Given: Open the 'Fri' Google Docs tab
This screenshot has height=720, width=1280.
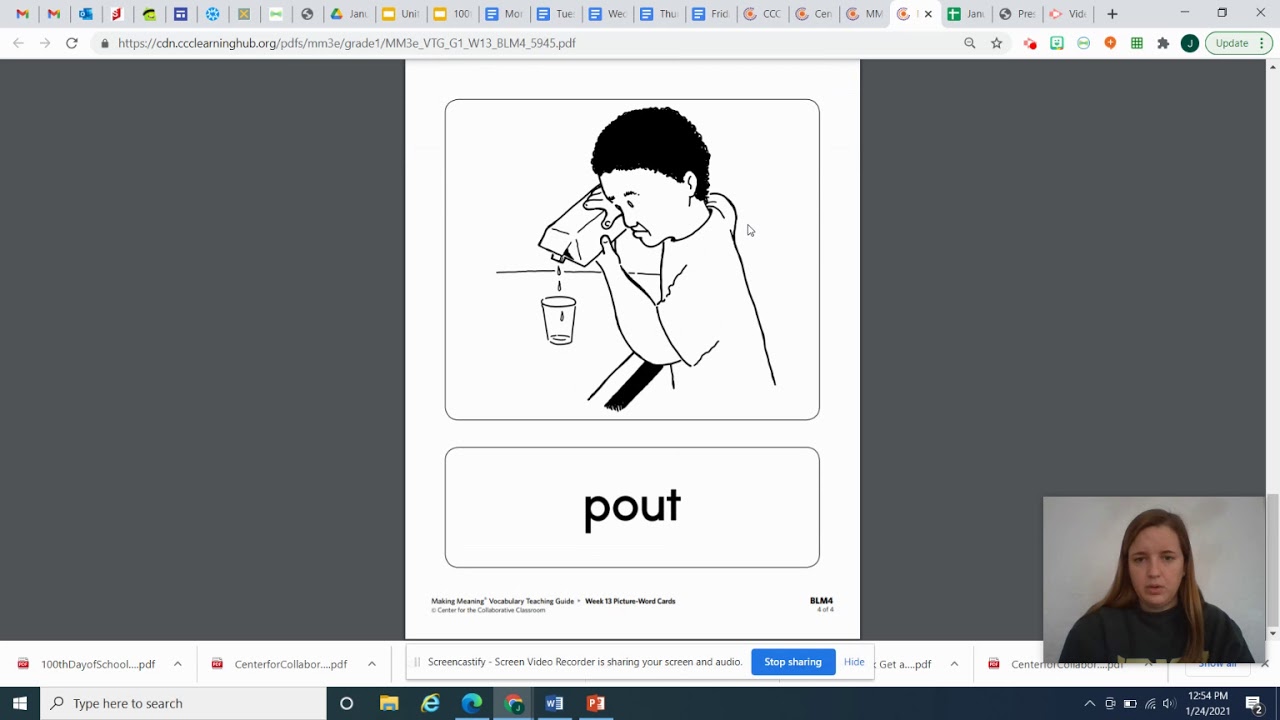Looking at the screenshot, I should click(x=711, y=14).
